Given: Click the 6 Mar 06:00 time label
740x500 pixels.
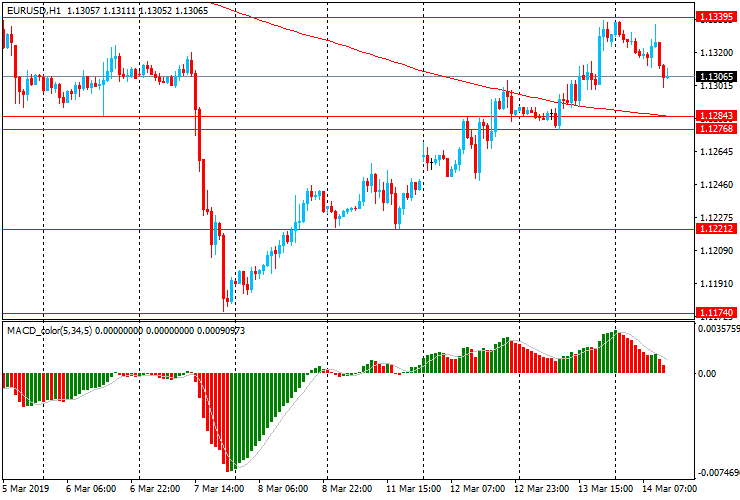Looking at the screenshot, I should click(x=91, y=488).
